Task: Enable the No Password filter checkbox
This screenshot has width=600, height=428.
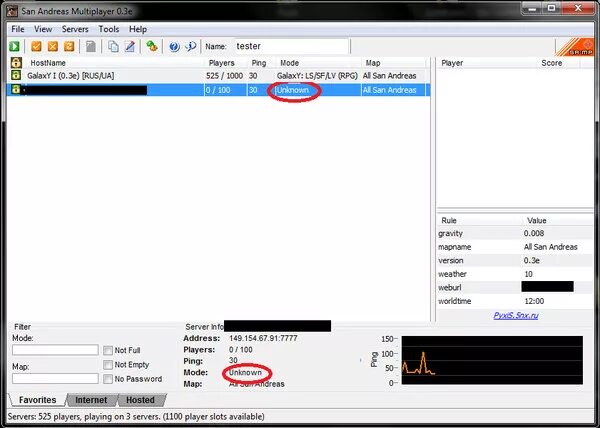Action: click(108, 379)
